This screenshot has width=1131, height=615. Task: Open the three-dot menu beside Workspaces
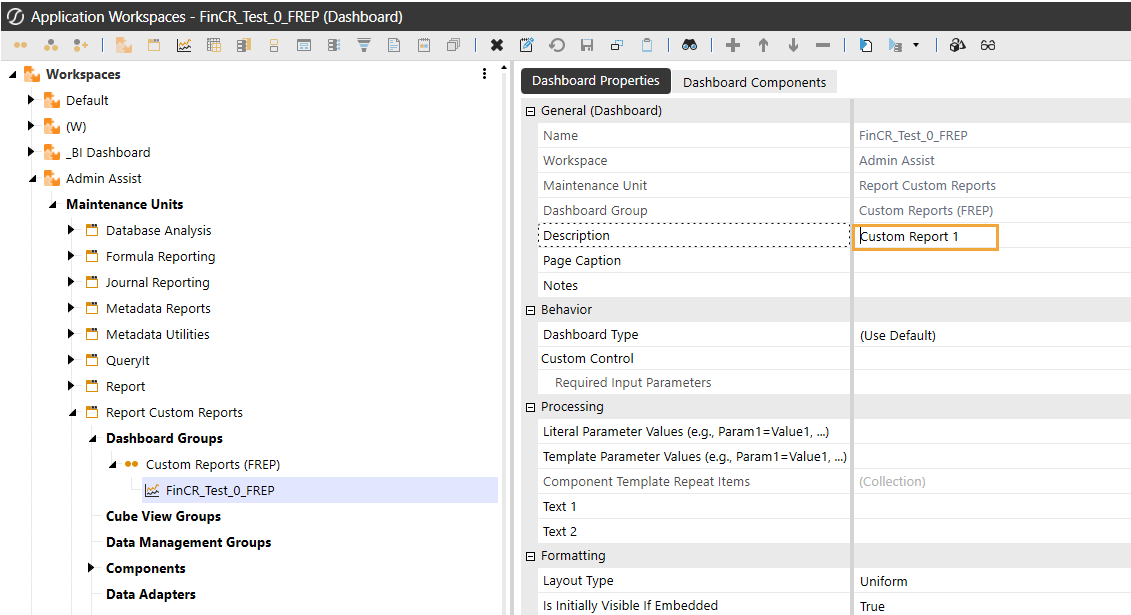coord(484,74)
